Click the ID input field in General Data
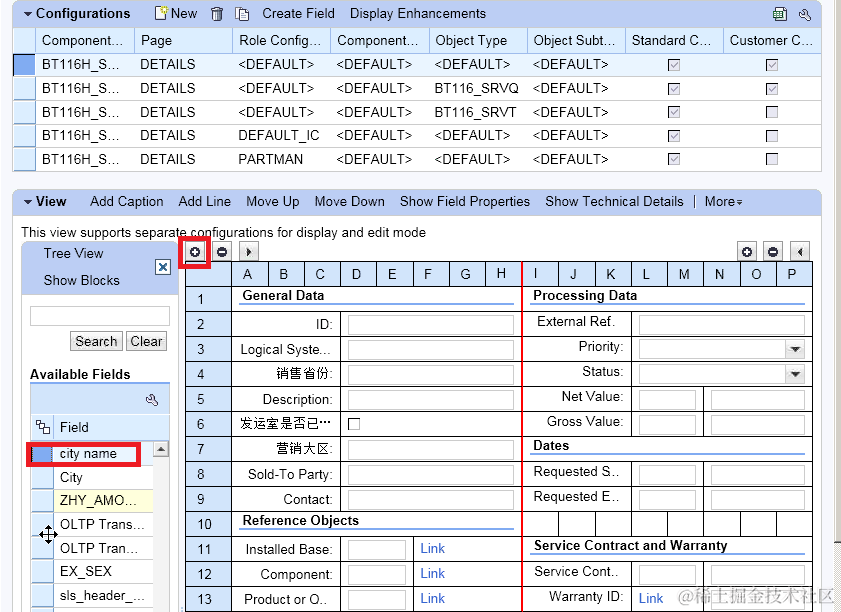 [431, 325]
